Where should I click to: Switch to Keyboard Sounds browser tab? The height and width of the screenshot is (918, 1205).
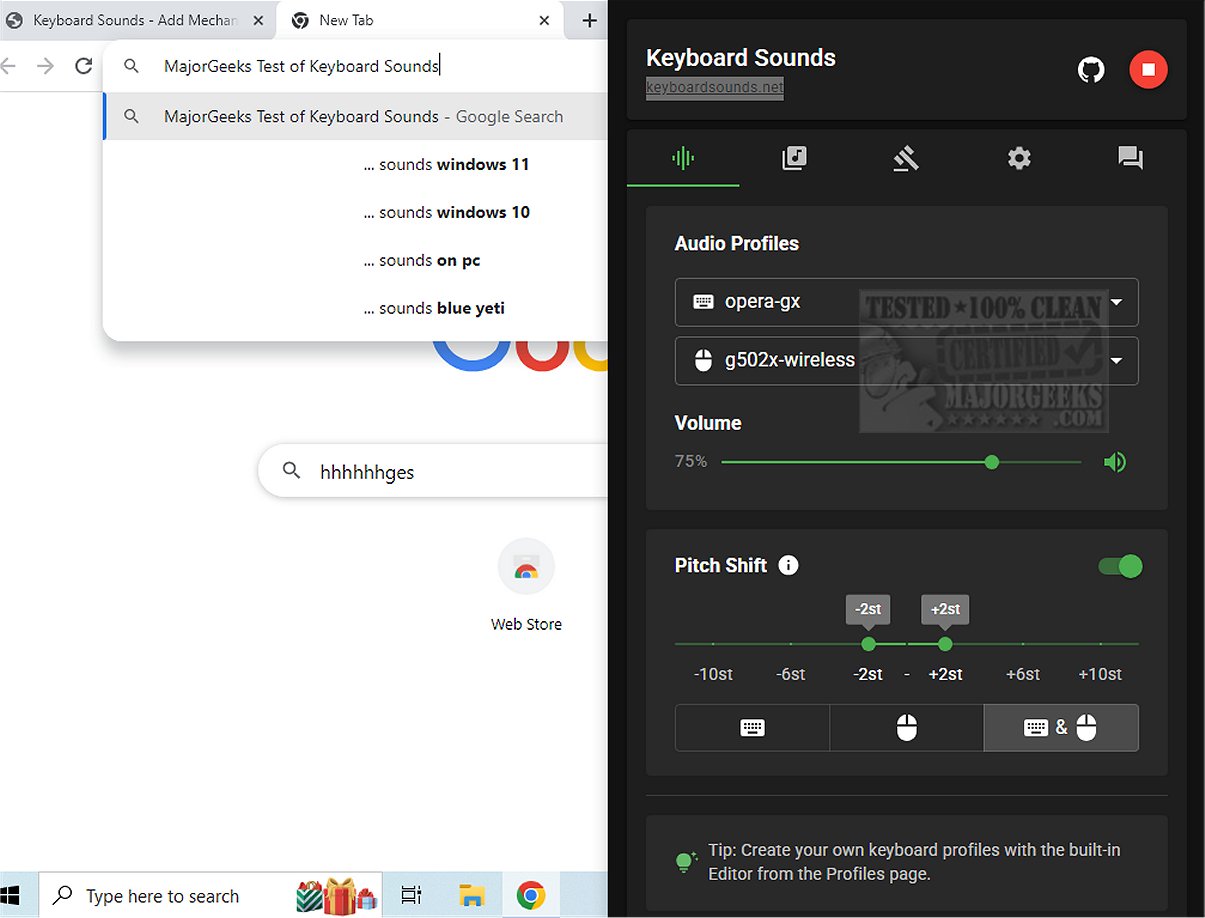coord(135,20)
